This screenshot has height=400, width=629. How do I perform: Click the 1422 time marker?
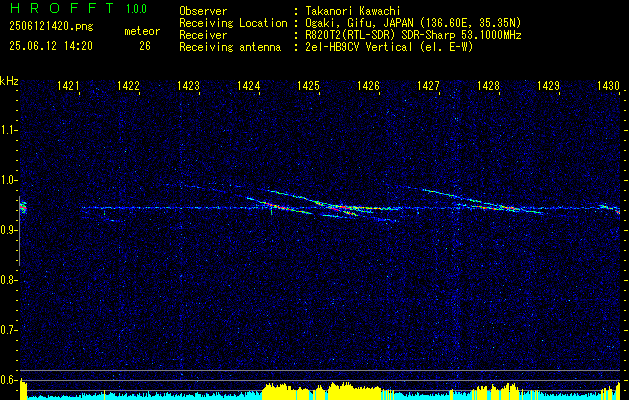click(x=128, y=85)
